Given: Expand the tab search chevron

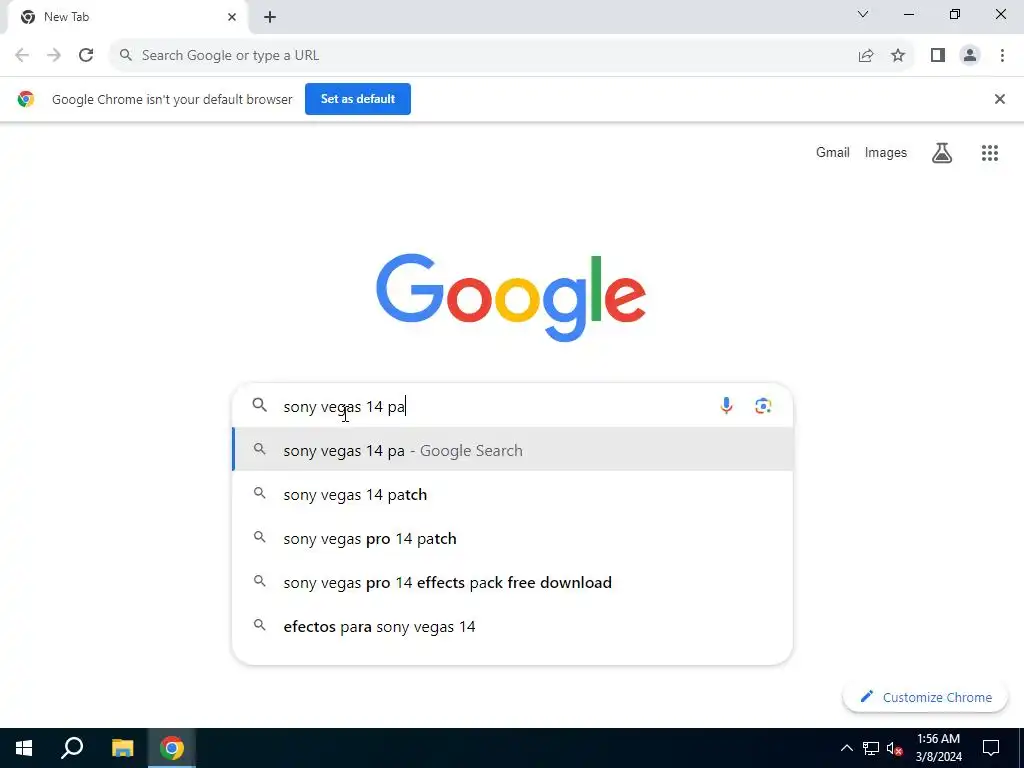Looking at the screenshot, I should (863, 14).
